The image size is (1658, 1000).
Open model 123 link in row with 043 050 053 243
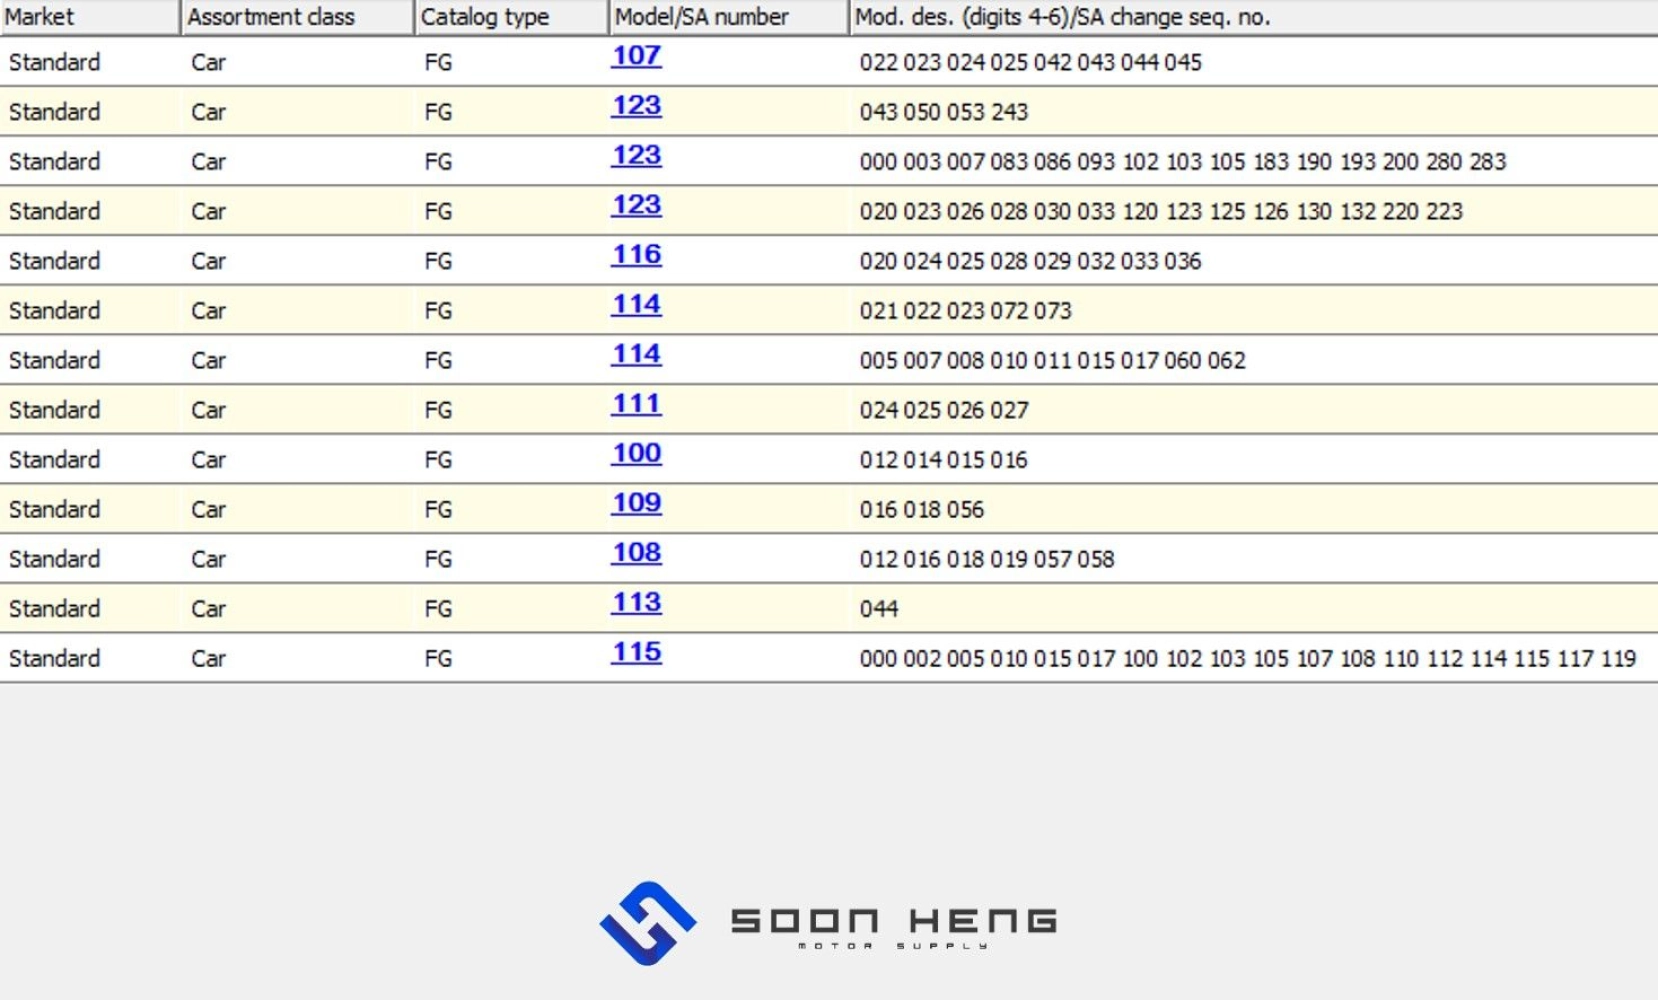click(636, 106)
